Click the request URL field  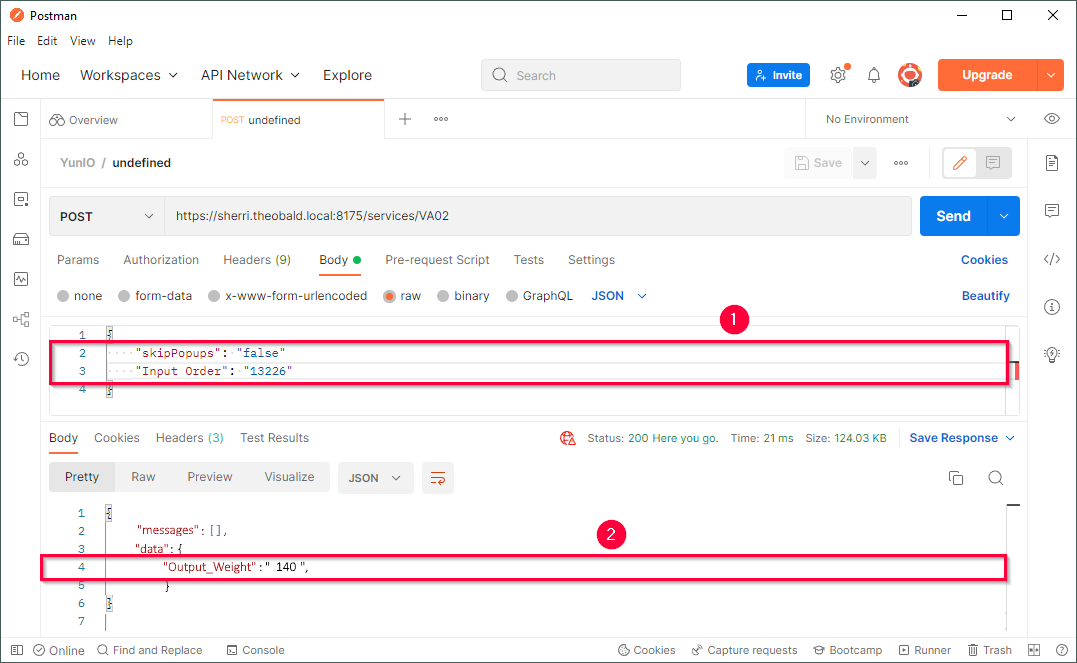[x=538, y=216]
